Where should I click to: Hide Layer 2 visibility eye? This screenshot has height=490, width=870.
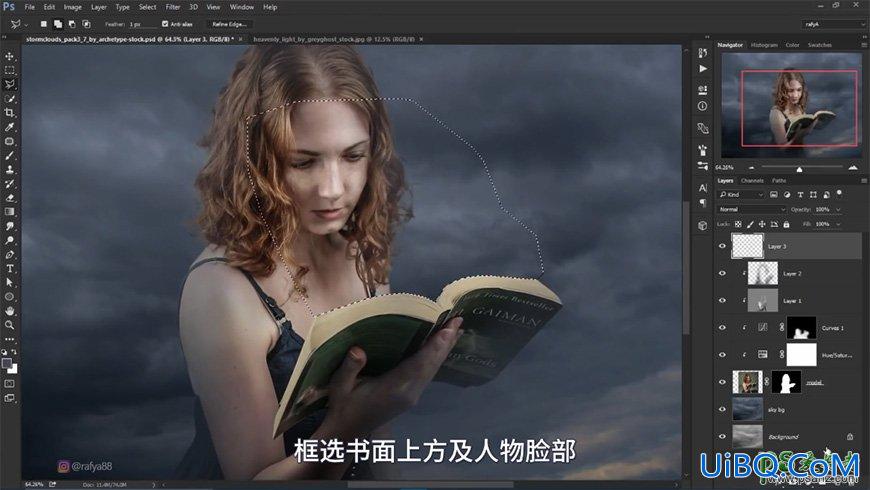tap(722, 273)
